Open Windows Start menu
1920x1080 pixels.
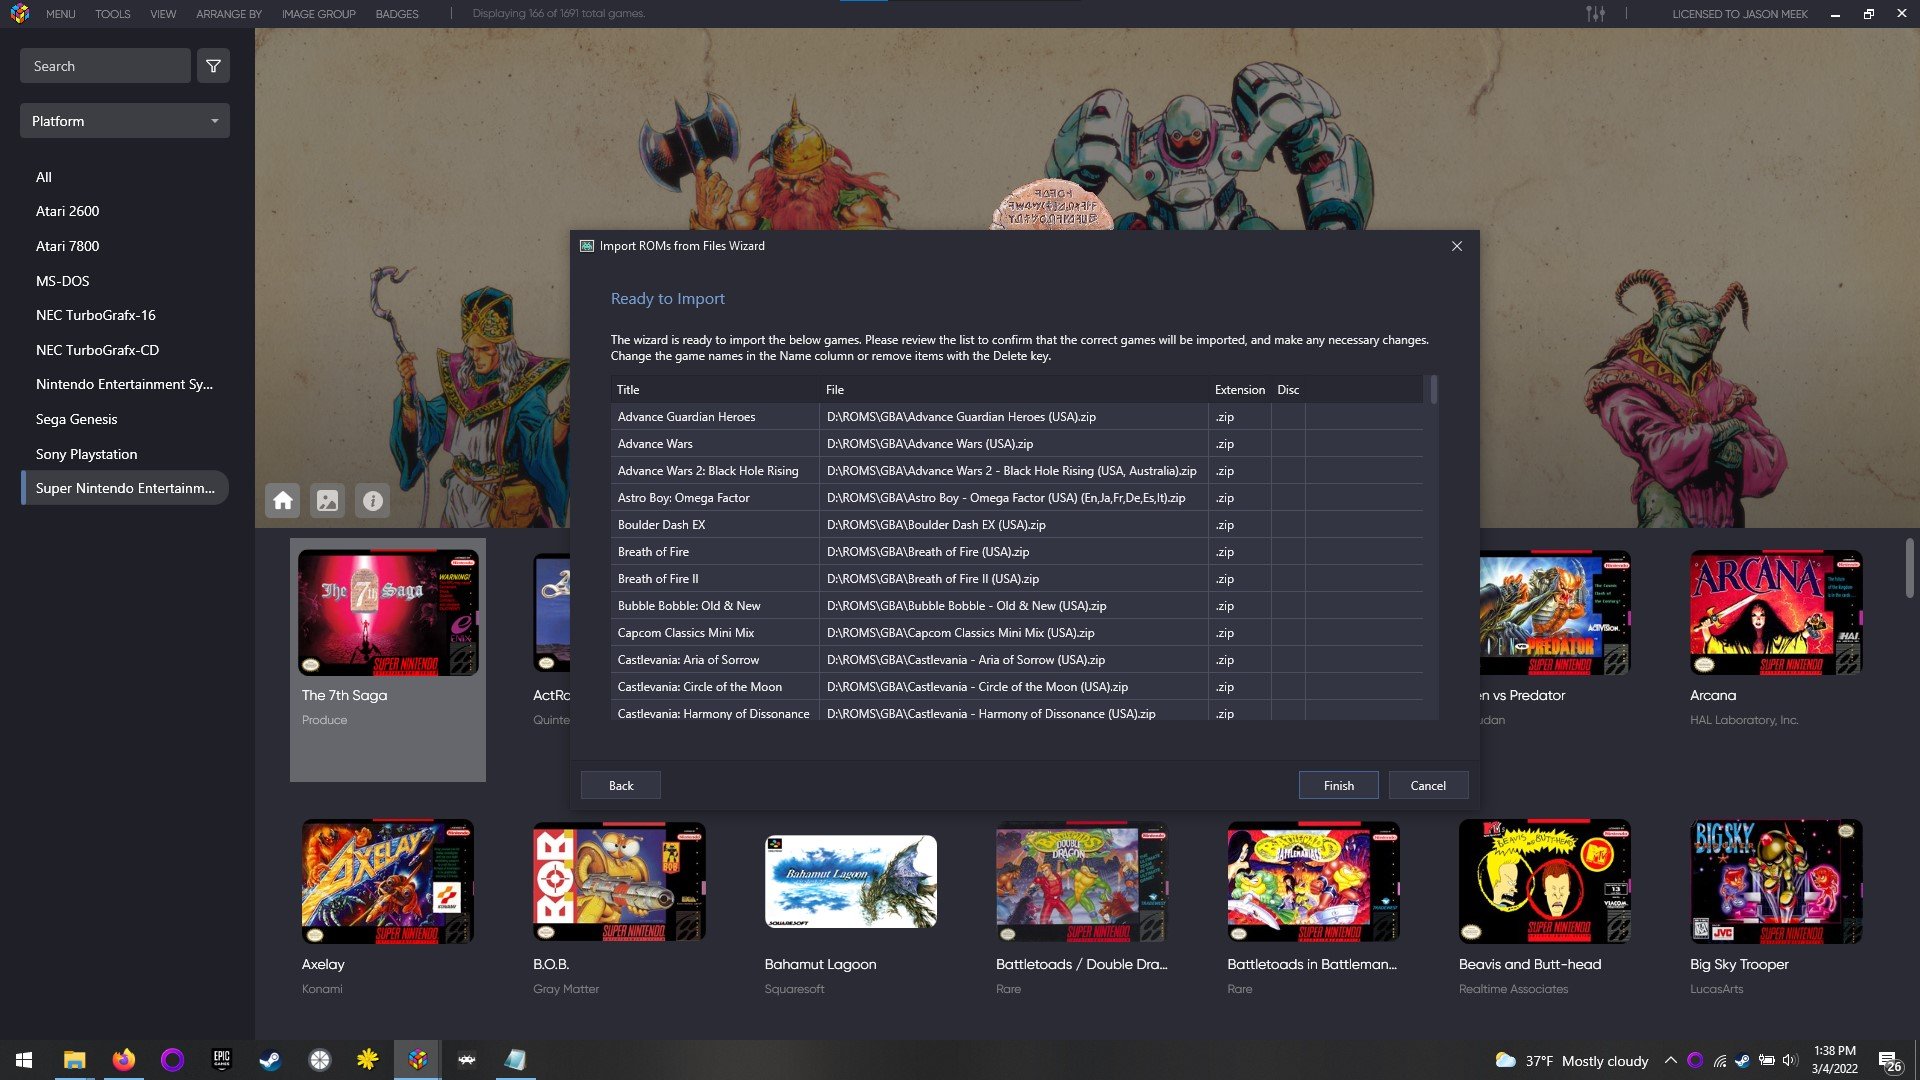[24, 1060]
